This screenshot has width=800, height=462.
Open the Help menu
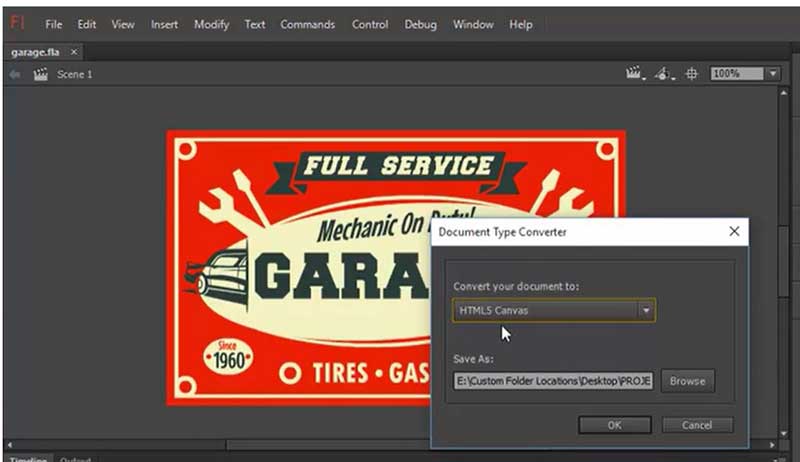[x=520, y=24]
